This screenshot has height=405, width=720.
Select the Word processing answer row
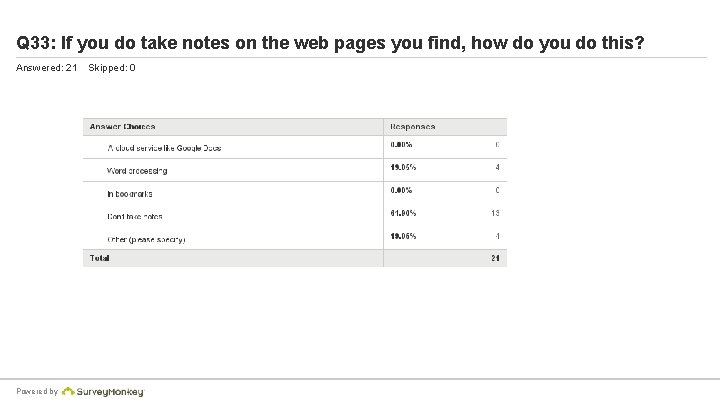click(x=137, y=171)
